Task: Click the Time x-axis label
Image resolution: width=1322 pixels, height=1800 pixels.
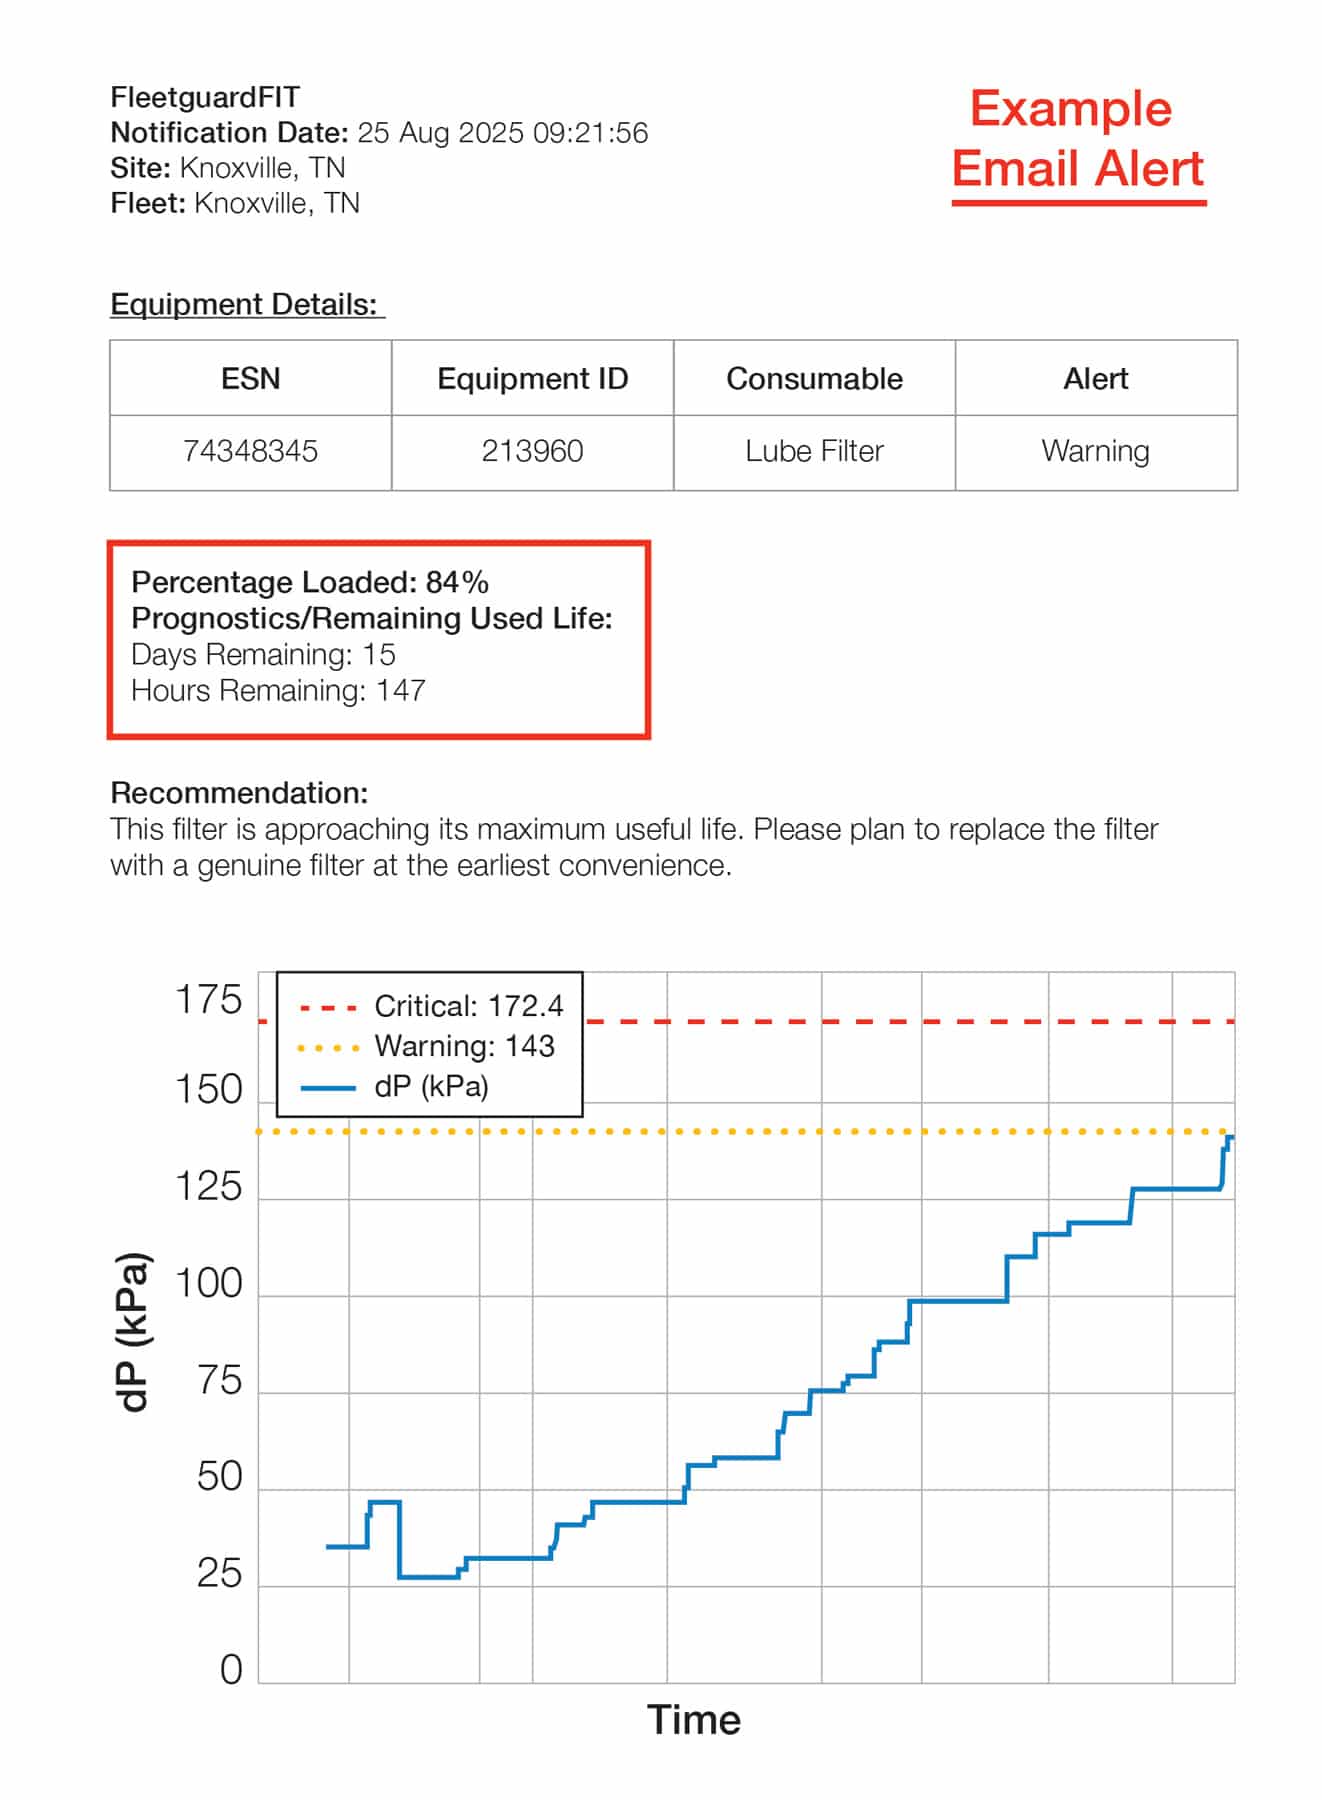Action: (694, 1720)
